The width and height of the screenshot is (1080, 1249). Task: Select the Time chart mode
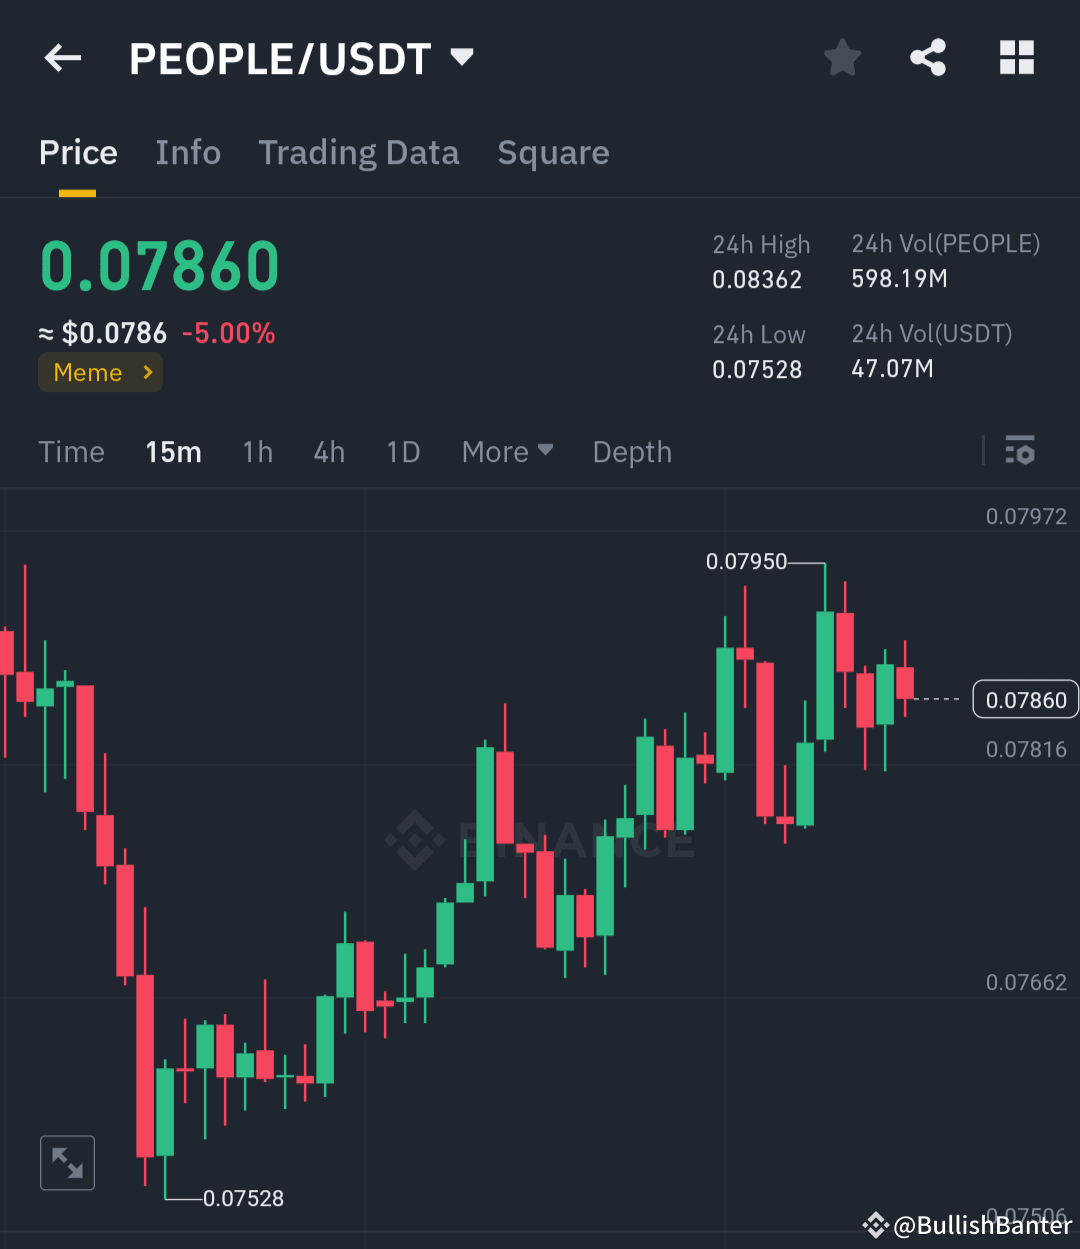(71, 451)
